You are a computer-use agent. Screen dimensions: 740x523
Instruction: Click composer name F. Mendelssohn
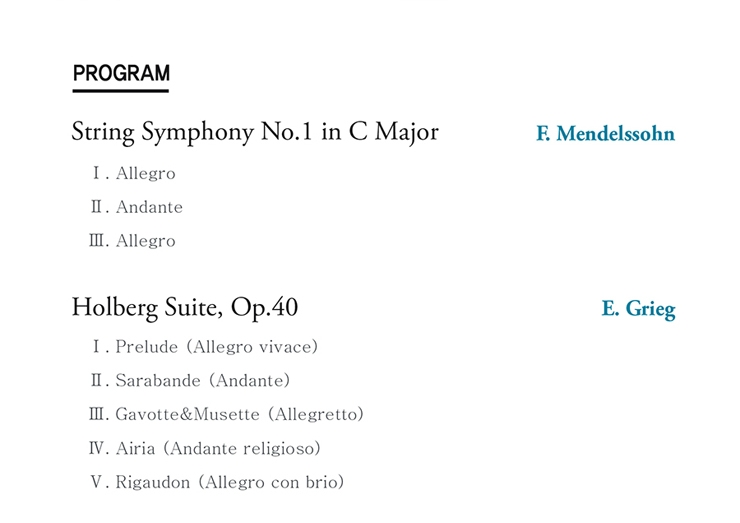click(x=605, y=134)
